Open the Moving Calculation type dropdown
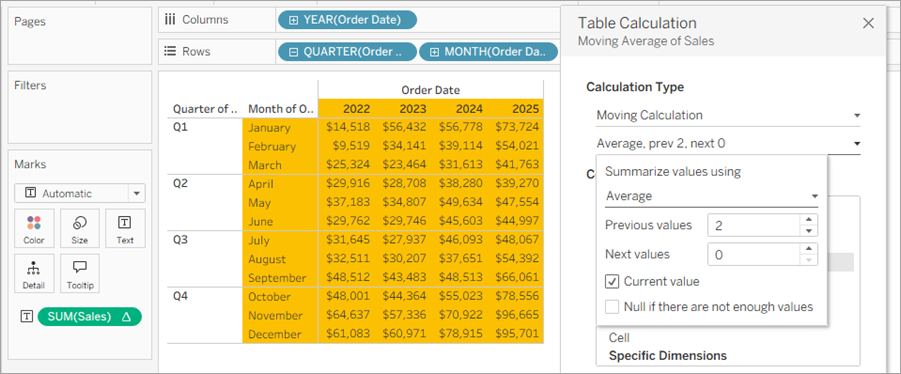Image resolution: width=901 pixels, height=374 pixels. [x=728, y=115]
